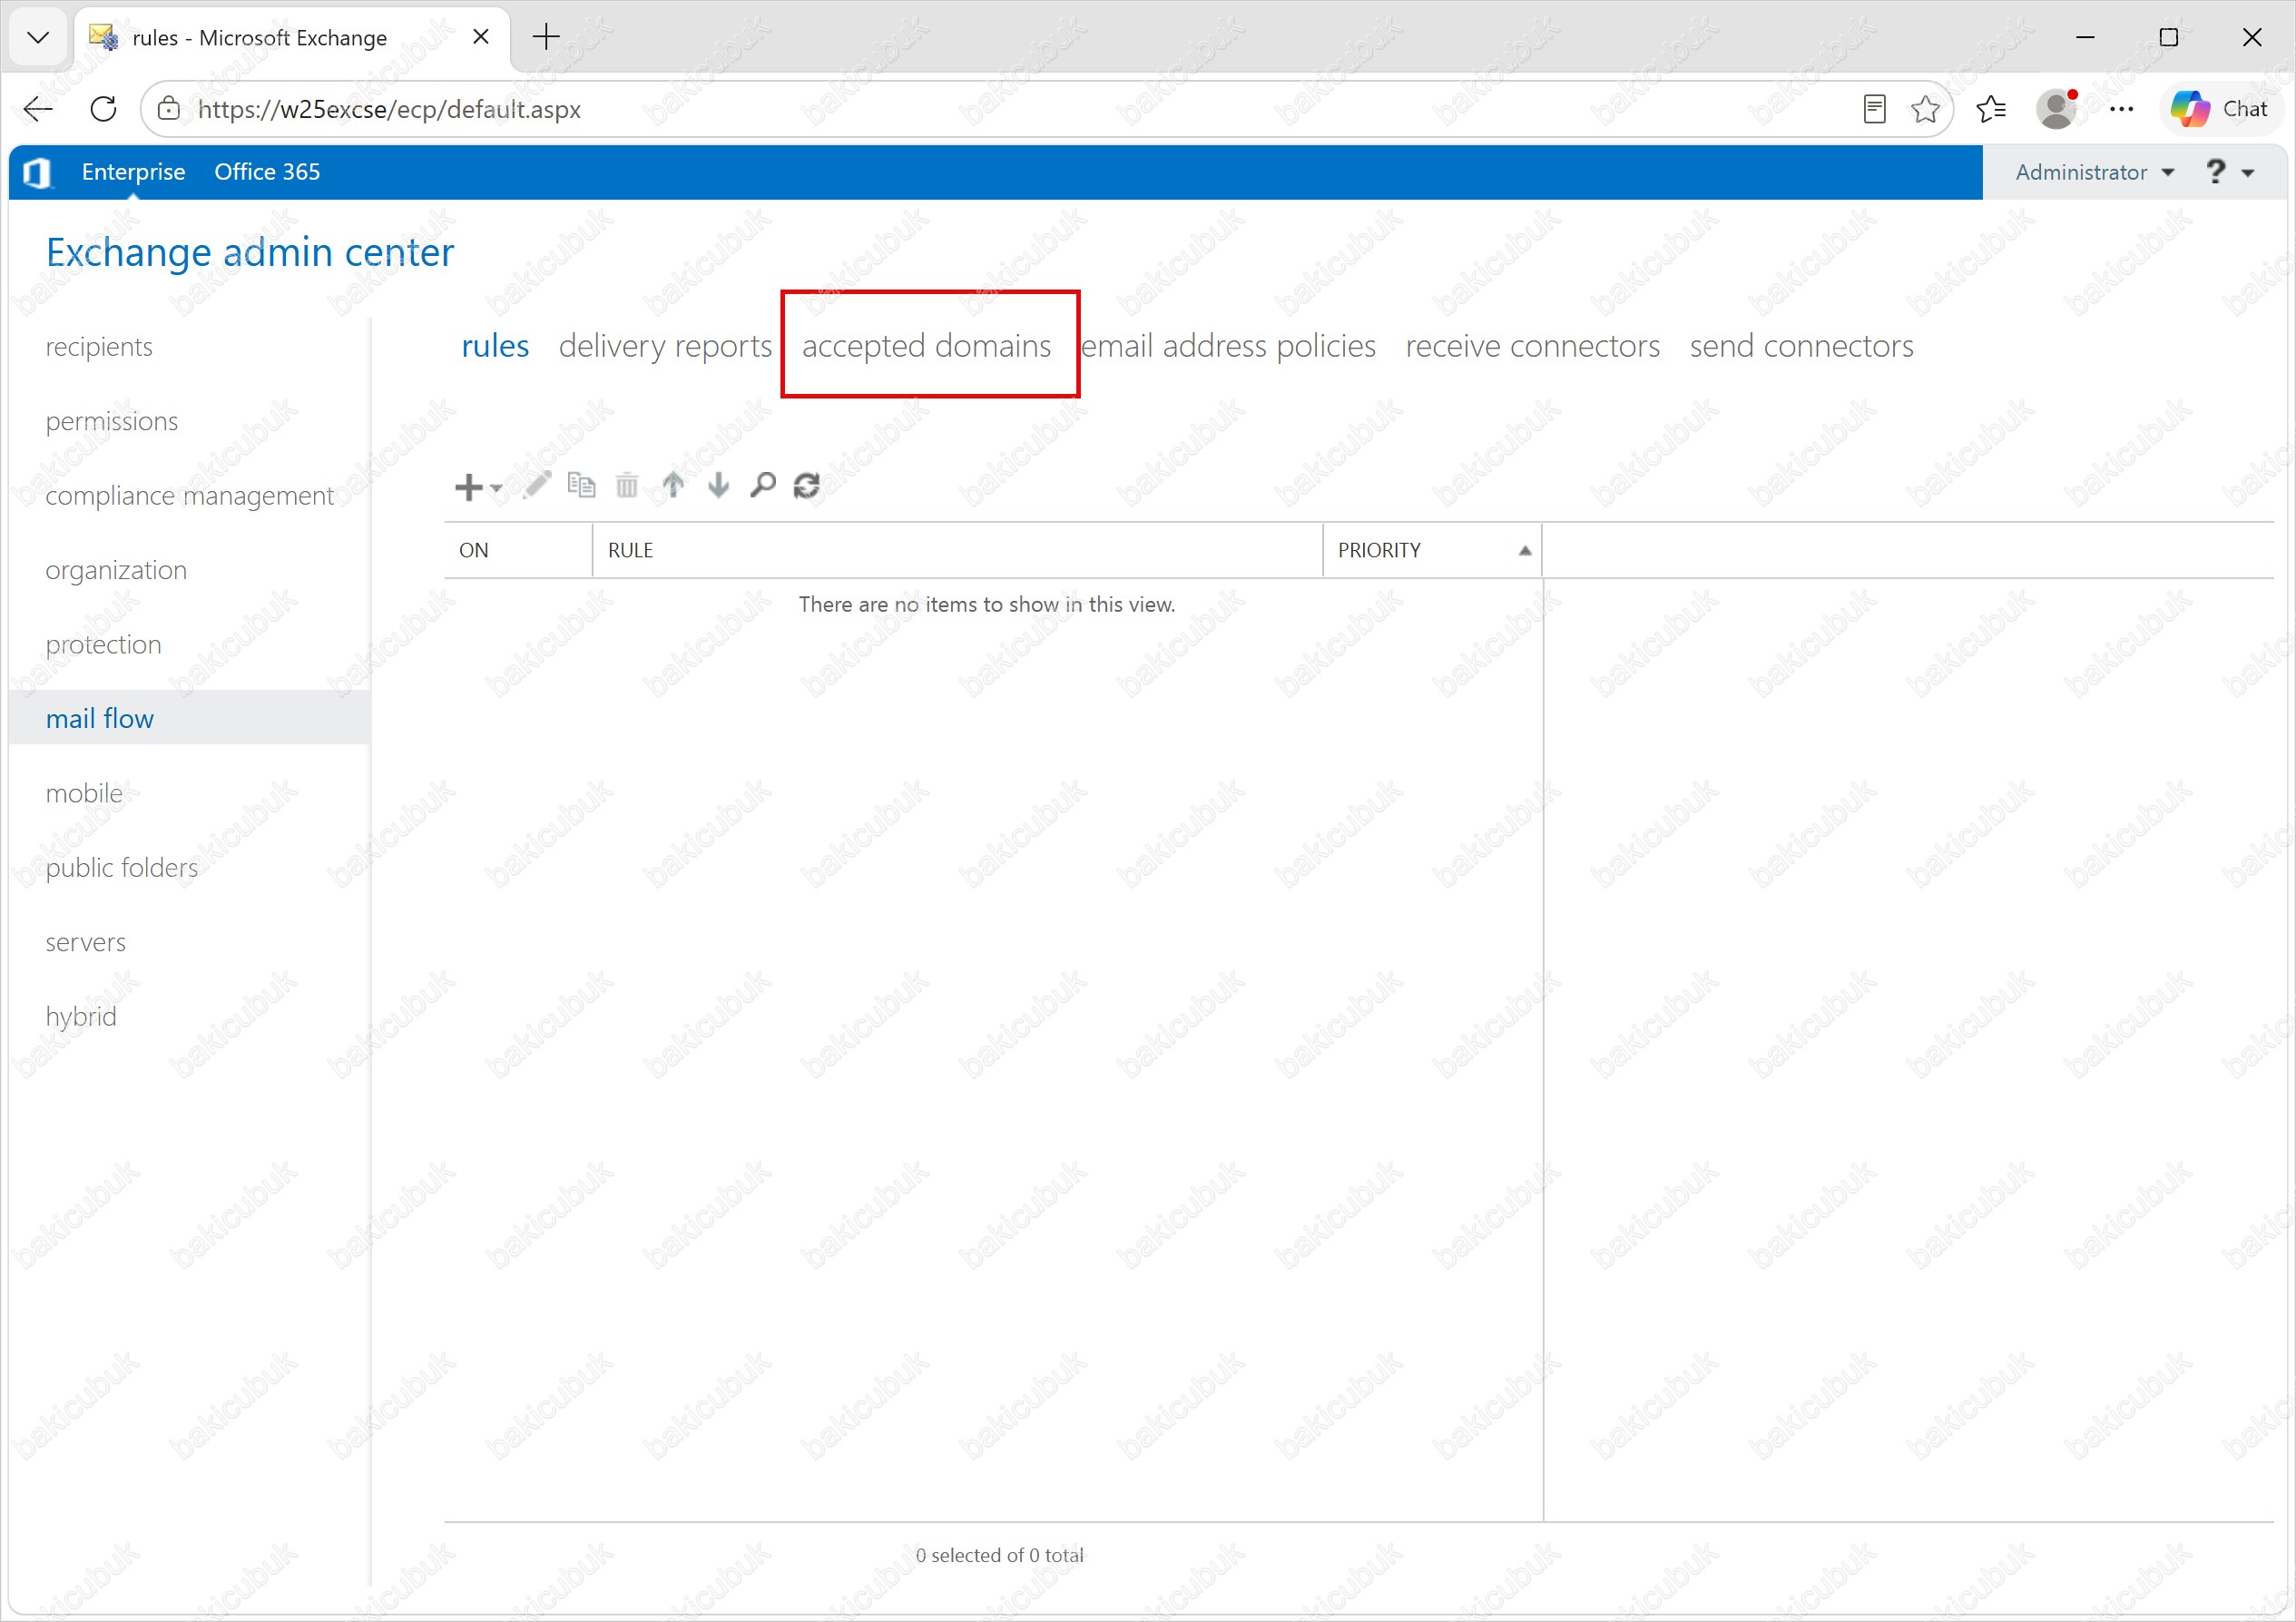Image resolution: width=2296 pixels, height=1622 pixels.
Task: Click the Office logo icon in blue header
Action: [x=38, y=172]
